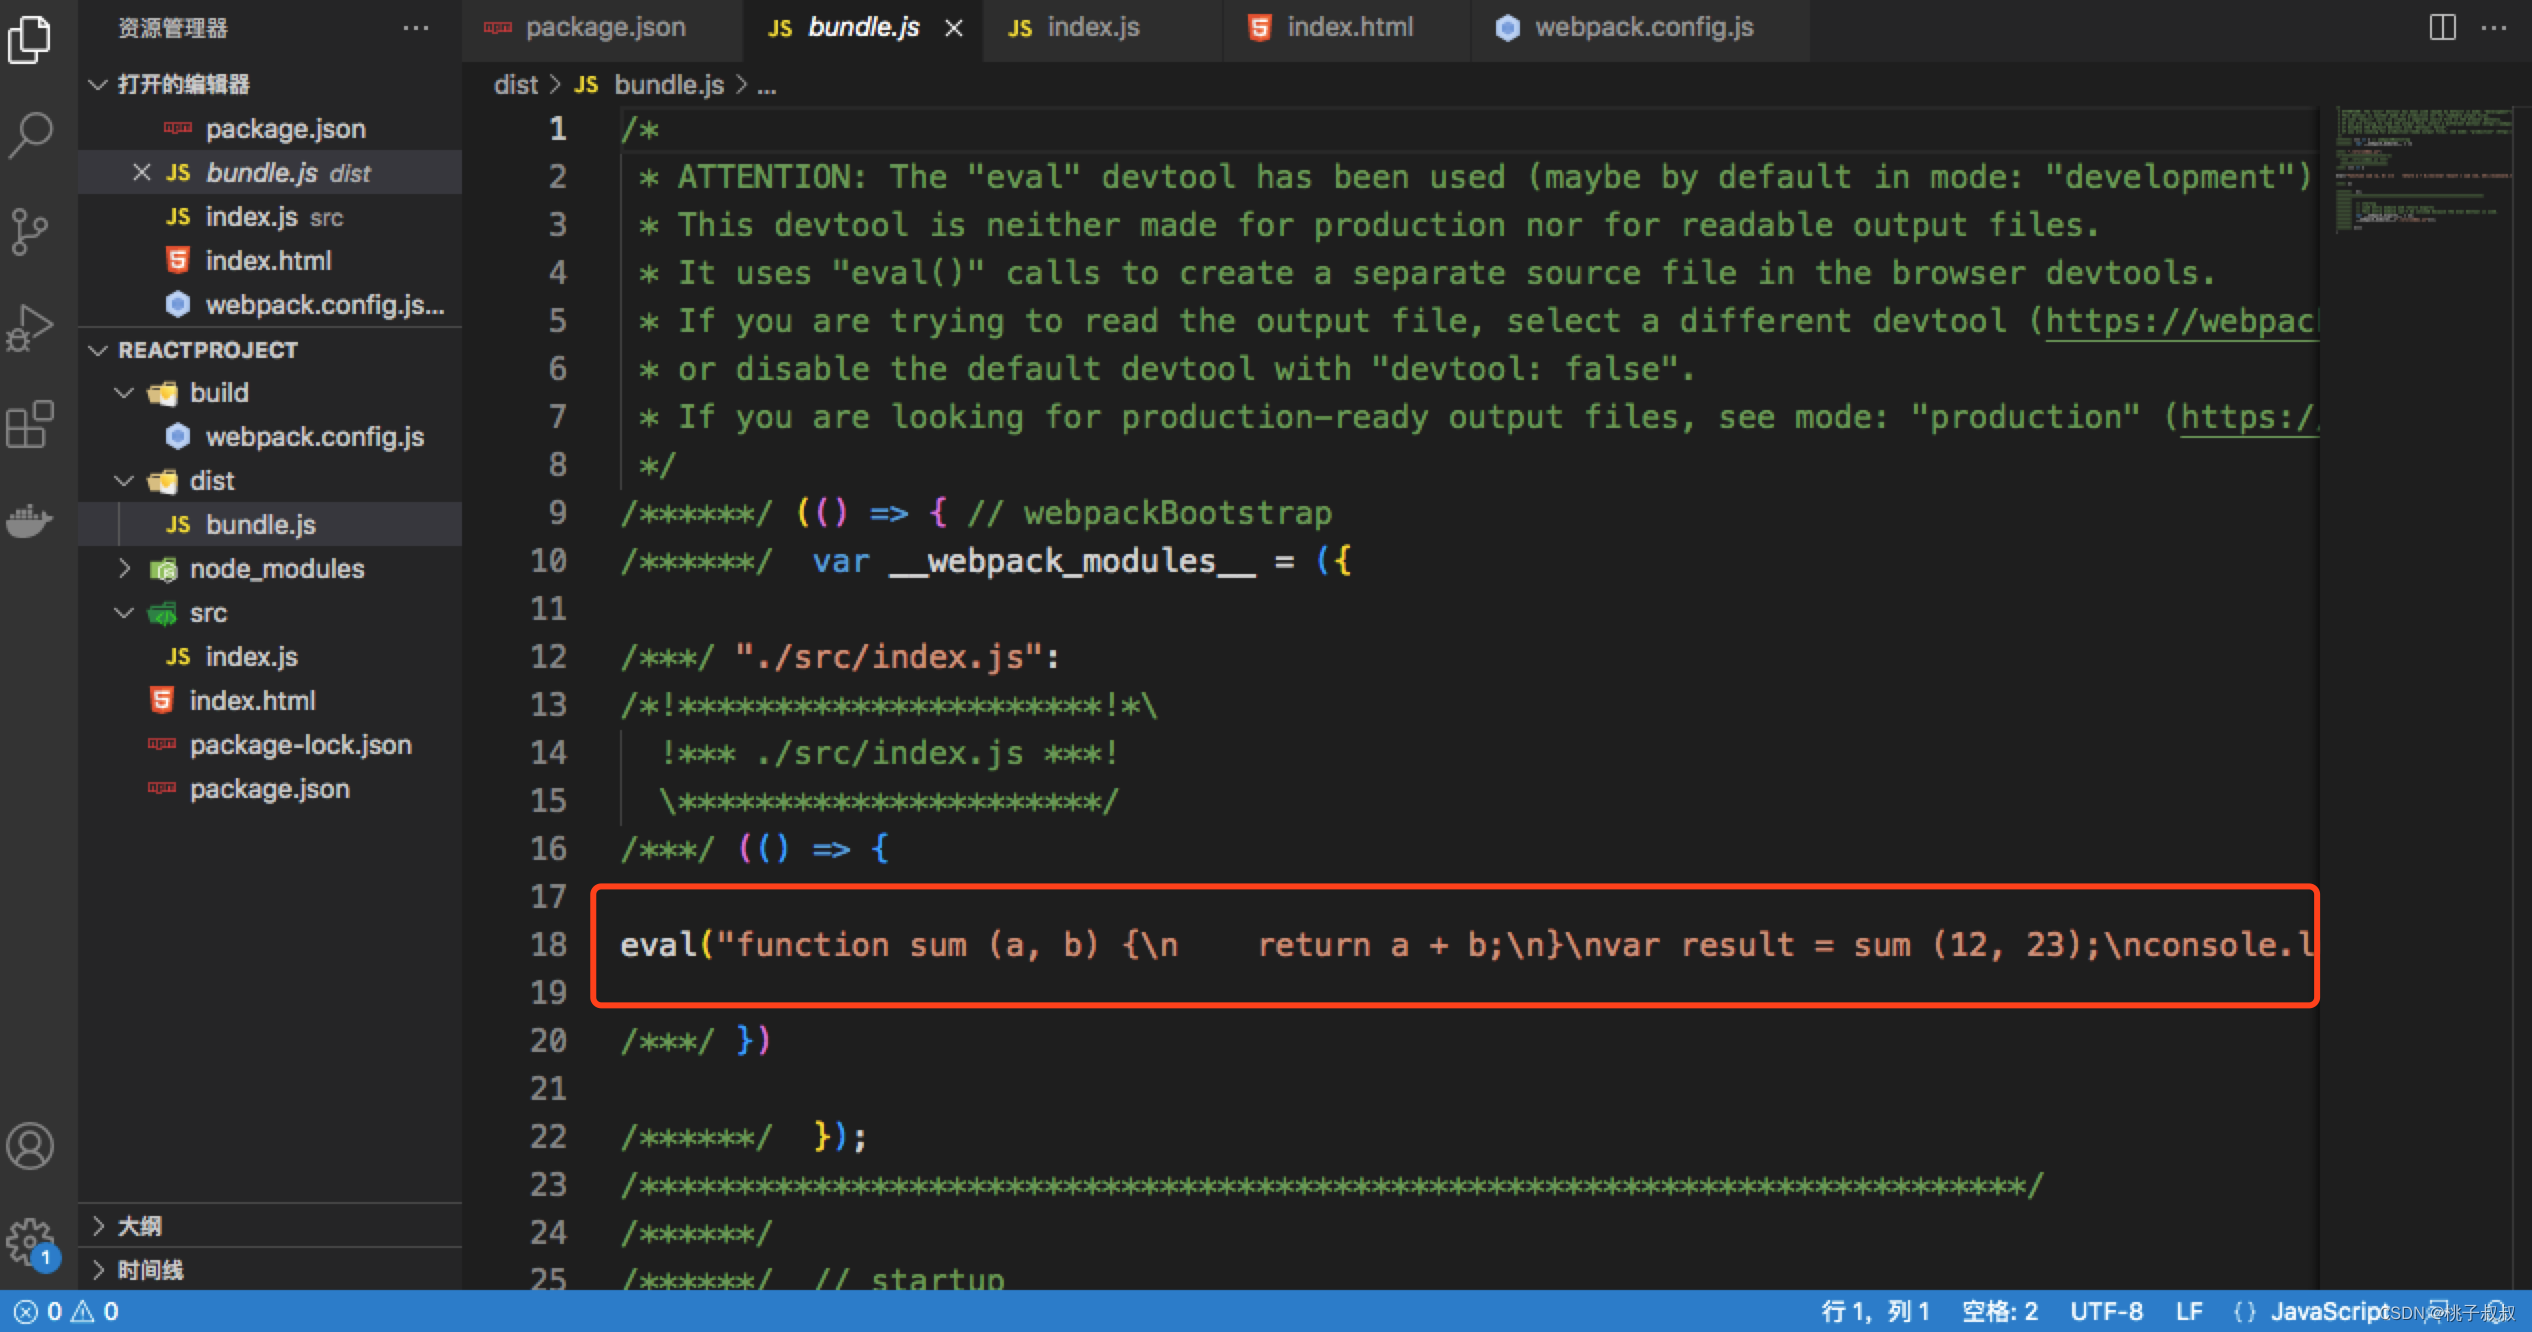Screen dimensions: 2532x1332
Task: Close bundle.js in open editors list
Action: click(x=142, y=173)
